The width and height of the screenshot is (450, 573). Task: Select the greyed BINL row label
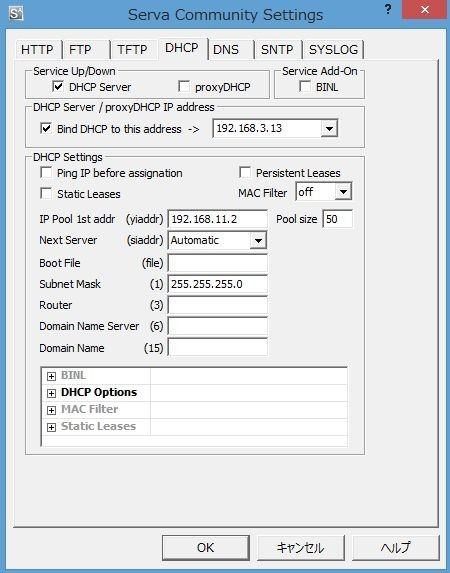tap(73, 376)
